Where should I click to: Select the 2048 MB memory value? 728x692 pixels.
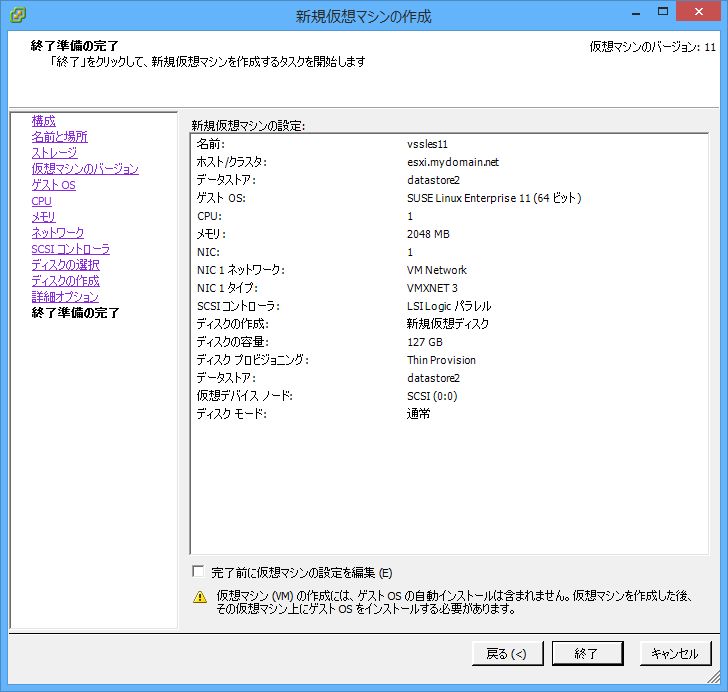click(428, 235)
